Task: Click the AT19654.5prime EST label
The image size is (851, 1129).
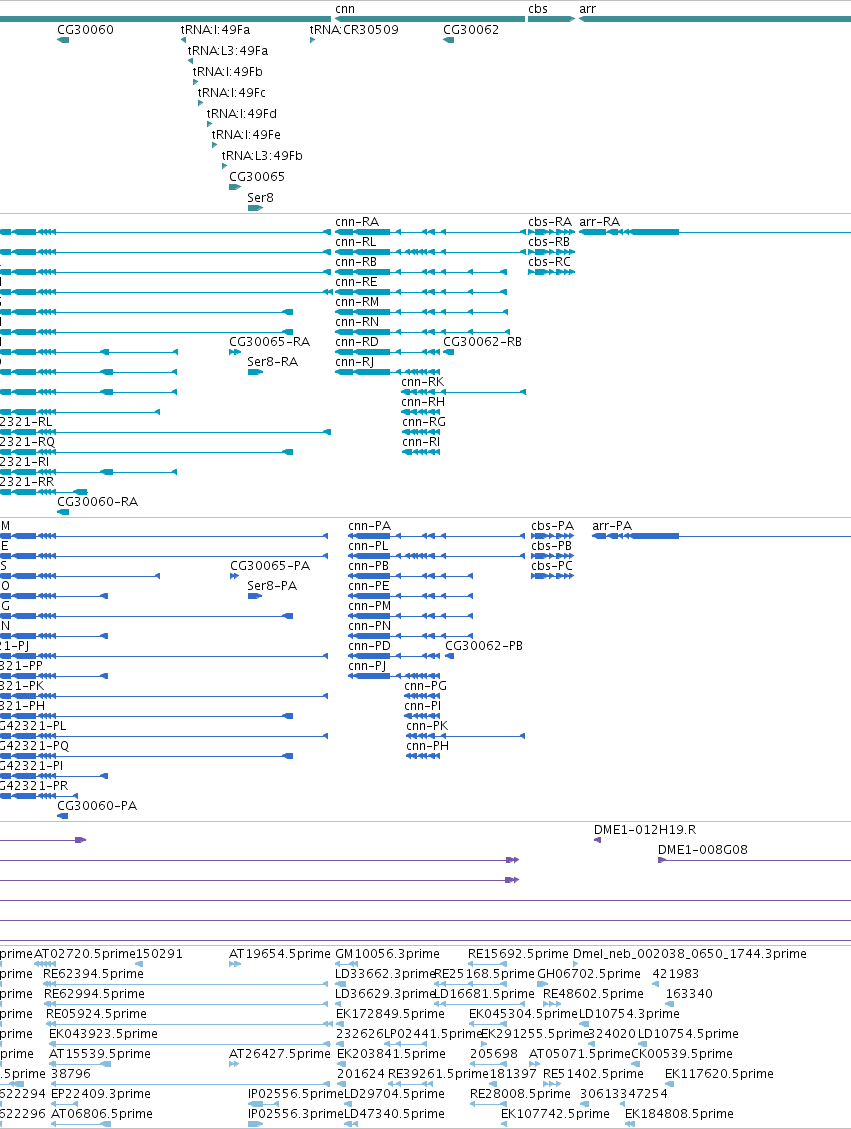Action: pos(280,954)
